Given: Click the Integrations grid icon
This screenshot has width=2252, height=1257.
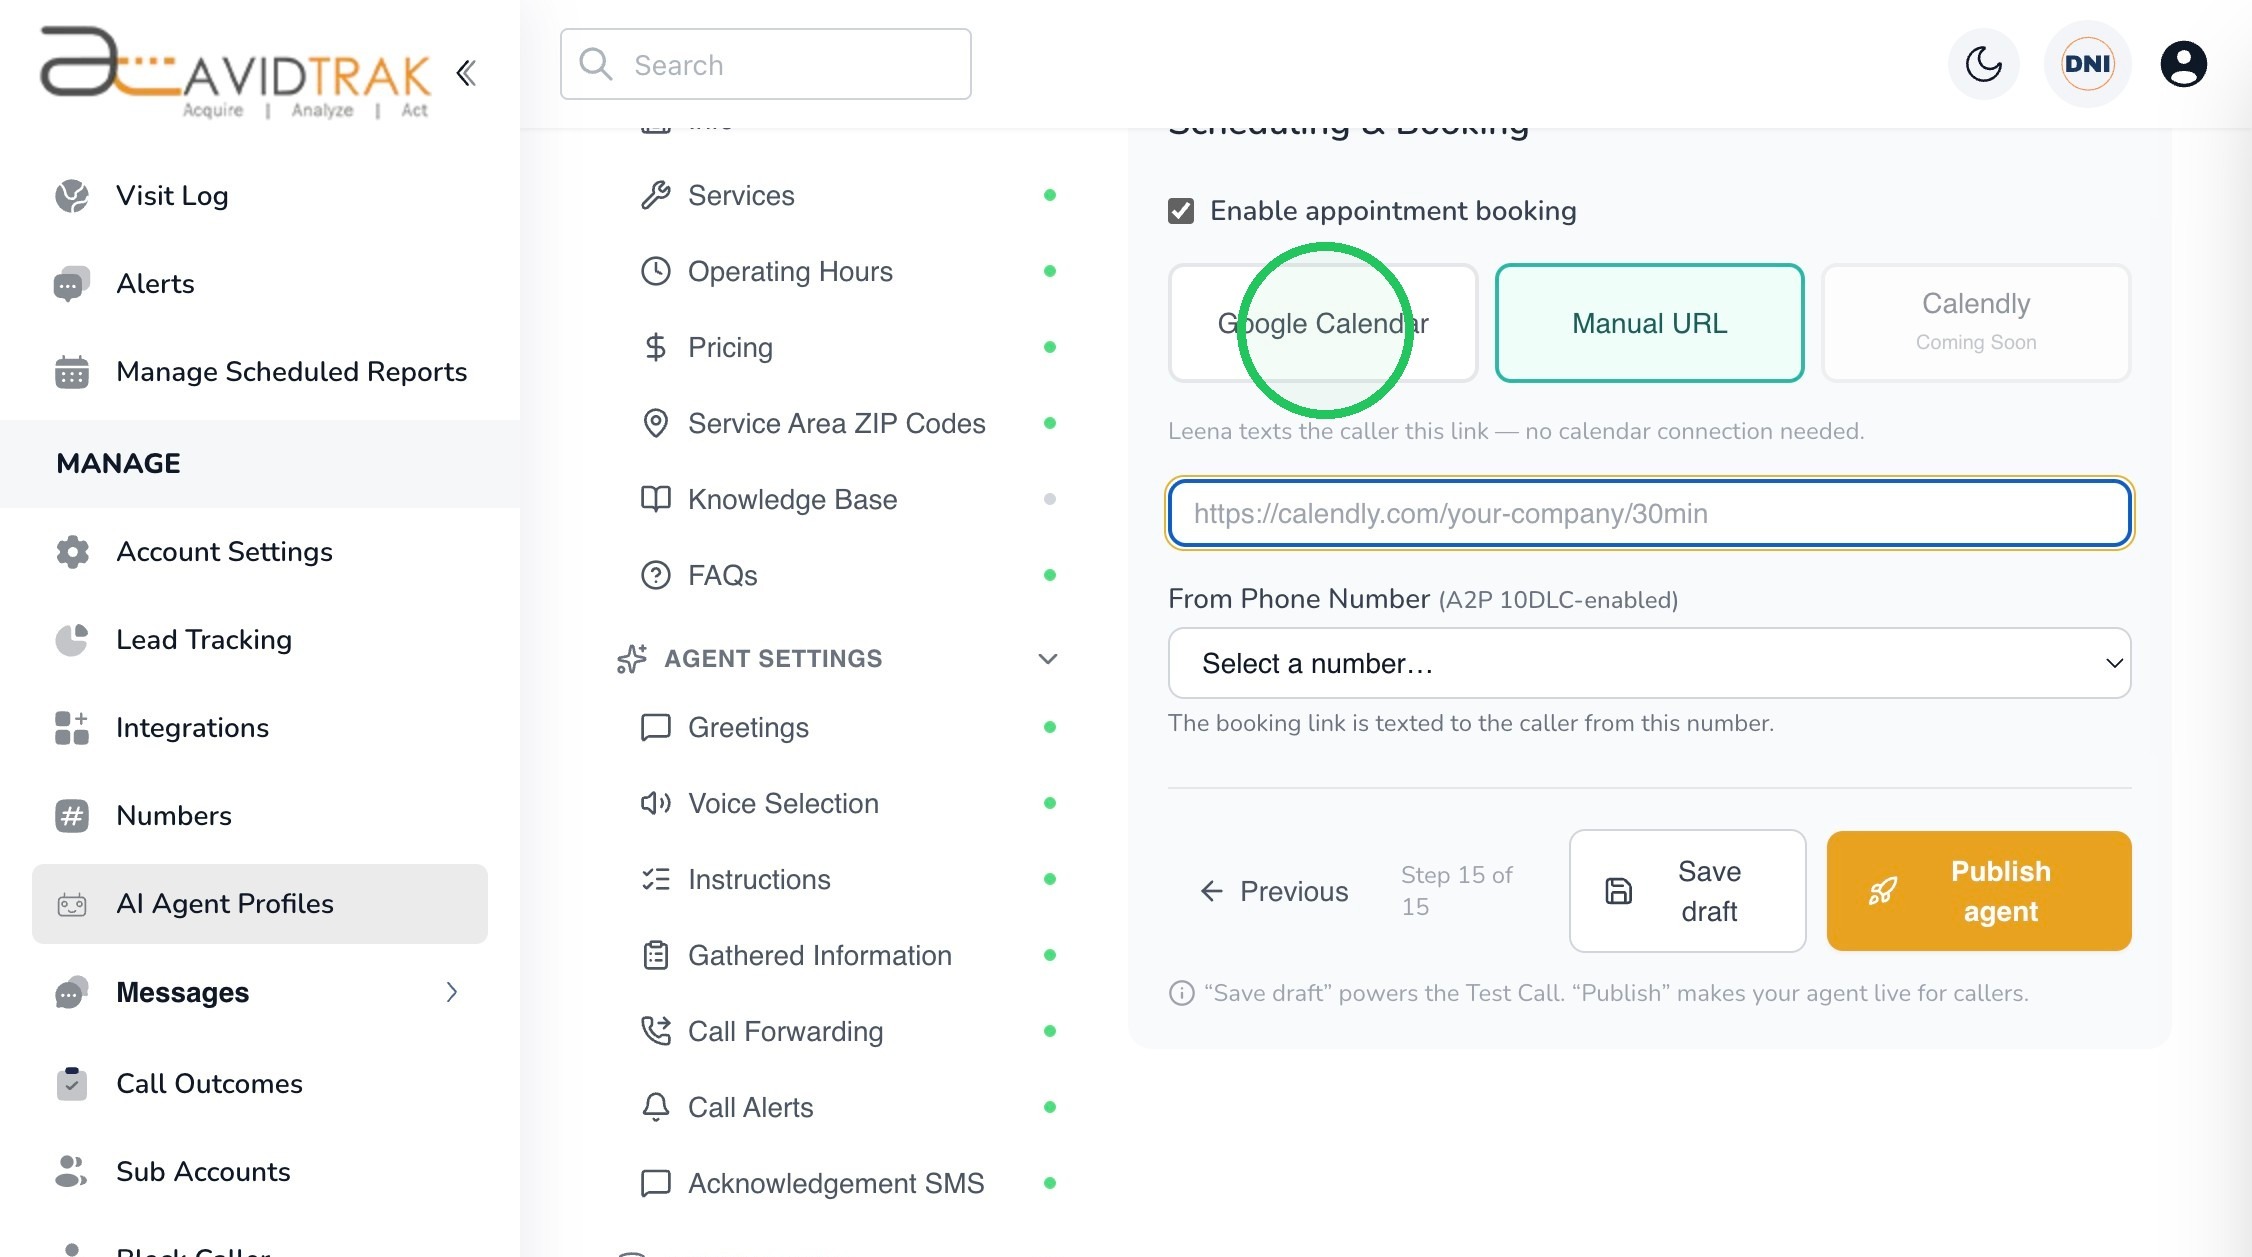Looking at the screenshot, I should coord(72,728).
